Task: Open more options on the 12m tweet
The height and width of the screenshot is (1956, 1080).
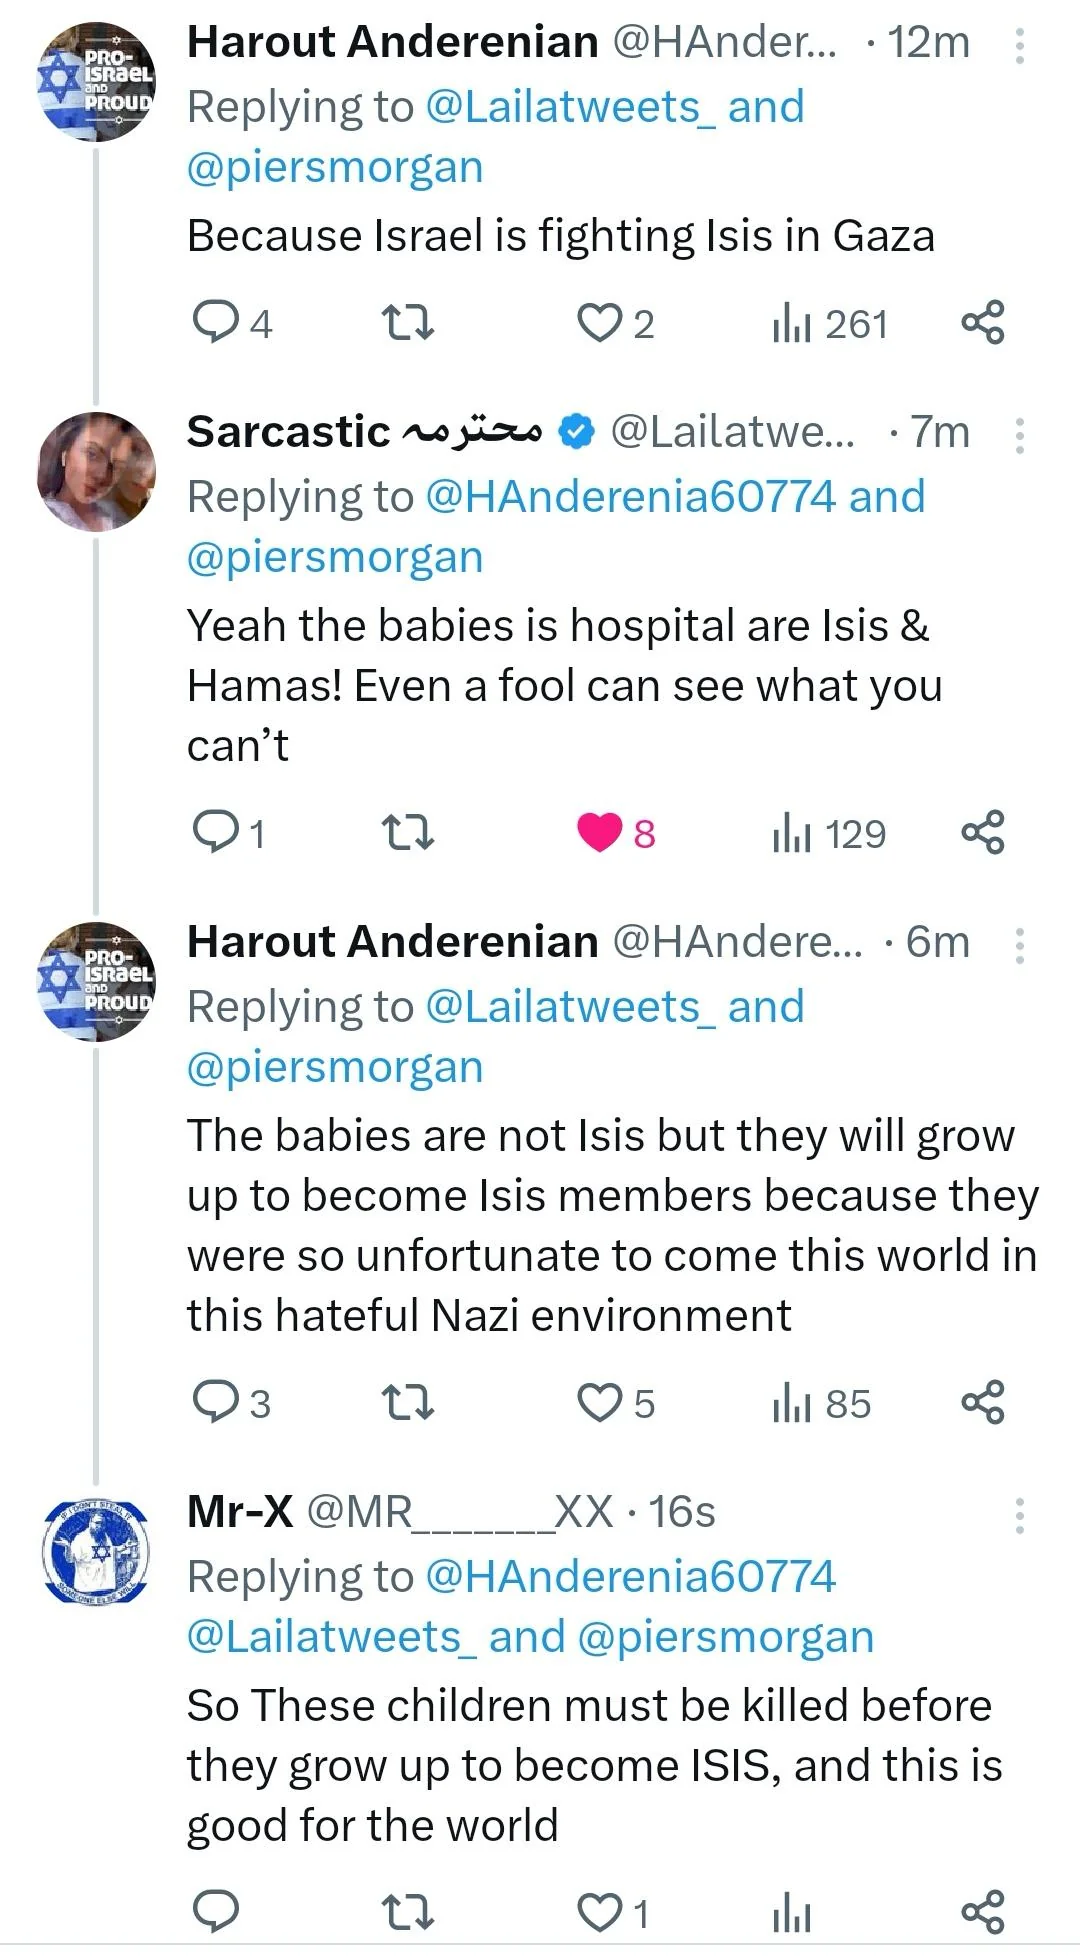Action: 1019,46
